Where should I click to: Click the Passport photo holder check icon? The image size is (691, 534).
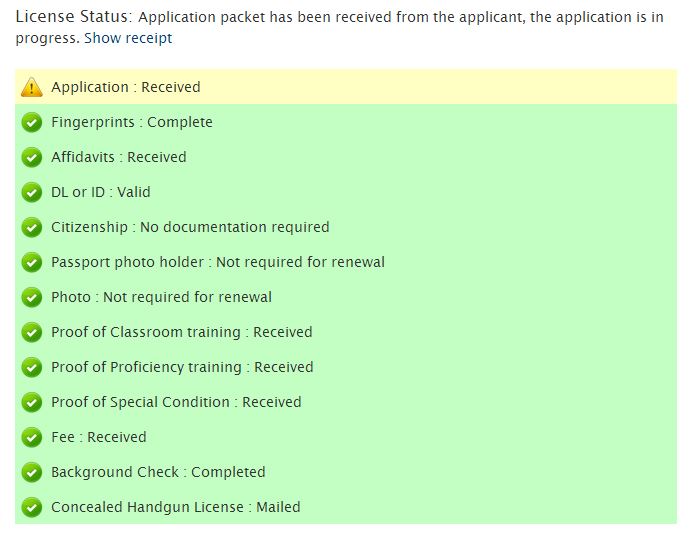tap(32, 263)
